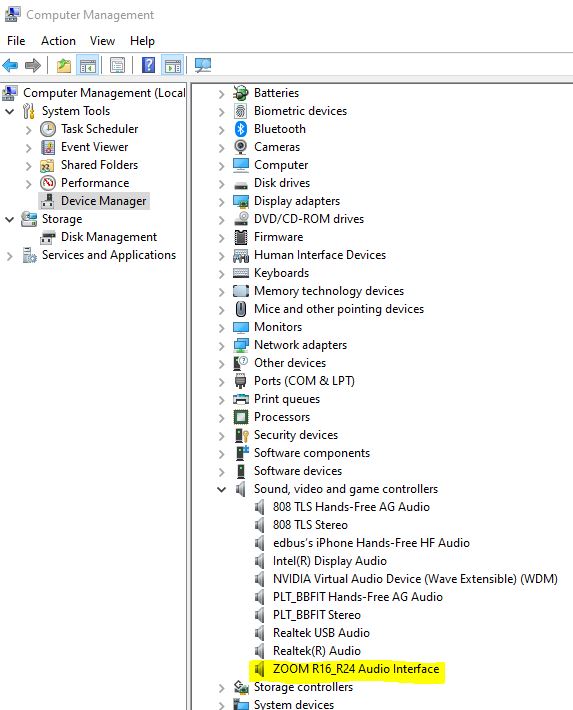This screenshot has width=573, height=710.
Task: Select PLT_BBFIT Stereo device
Action: (317, 615)
